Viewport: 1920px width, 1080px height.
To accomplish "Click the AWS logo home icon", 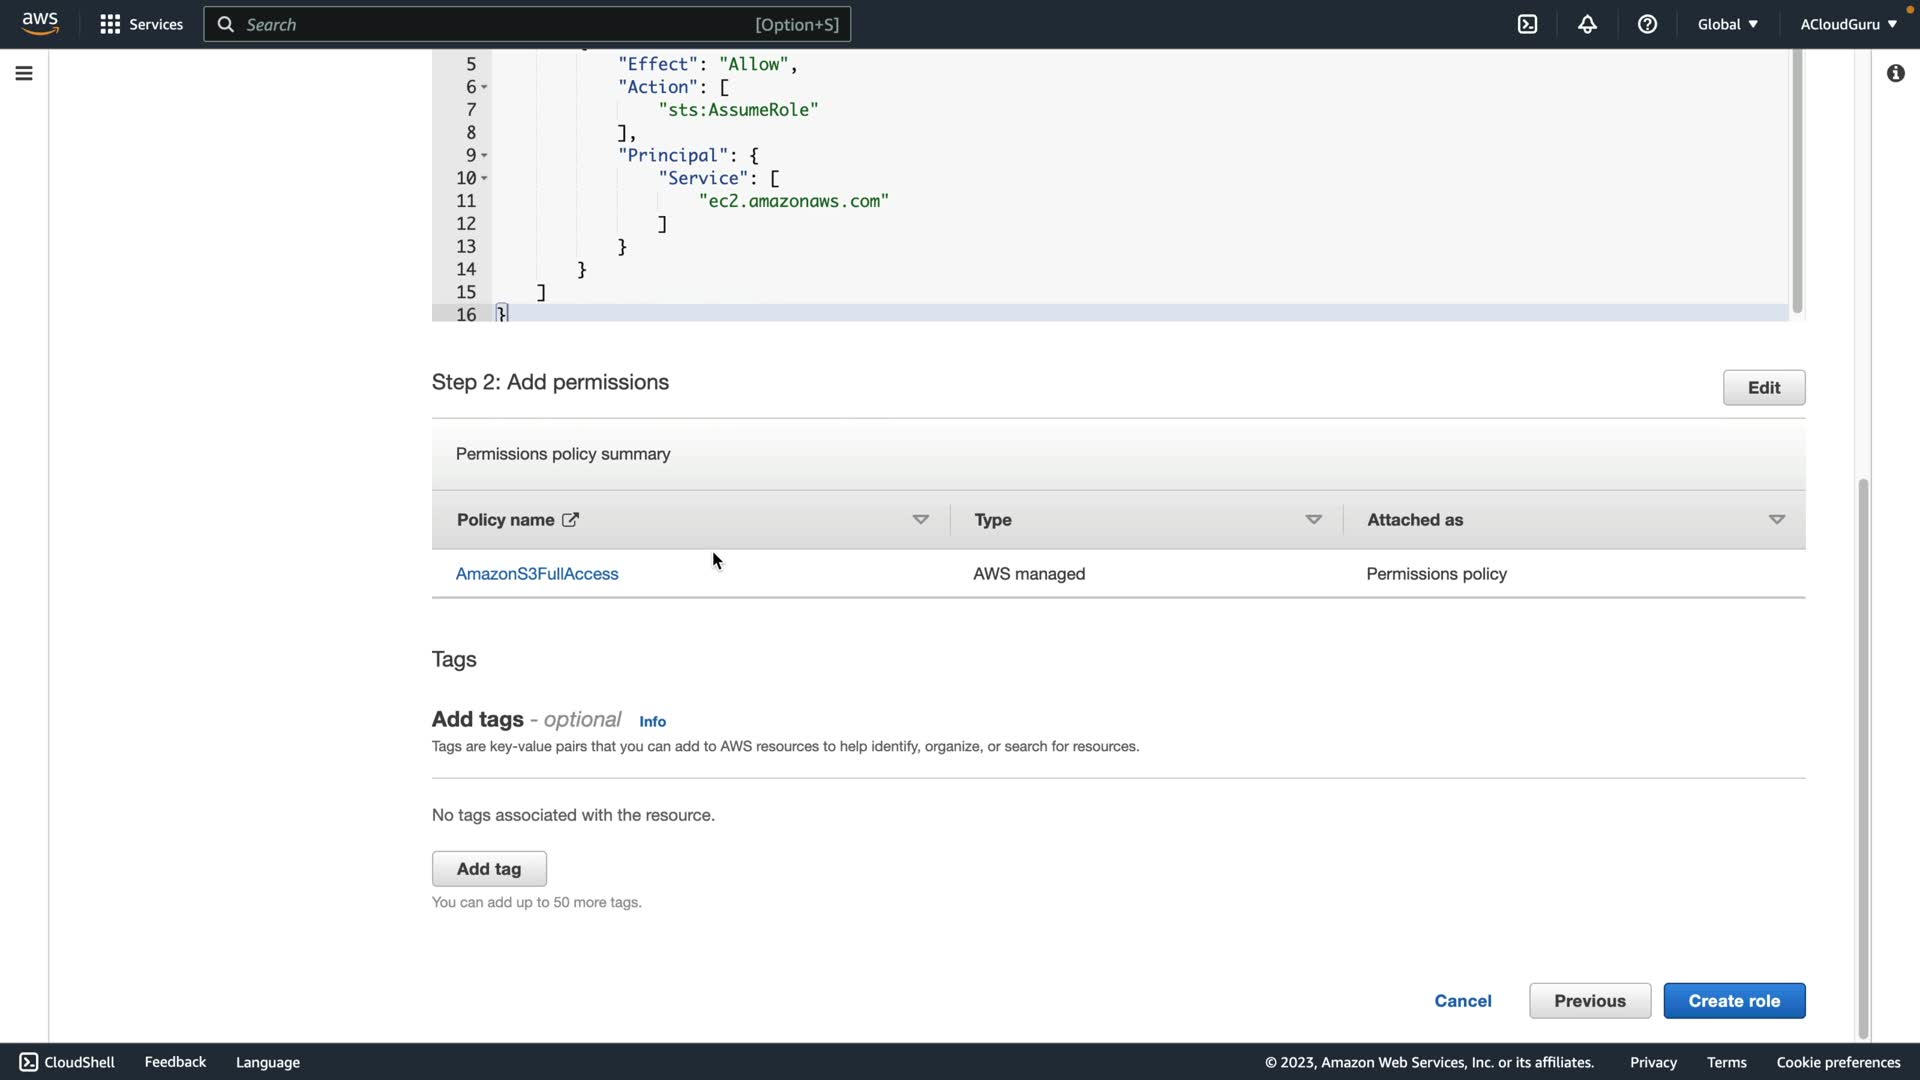I will [x=40, y=23].
